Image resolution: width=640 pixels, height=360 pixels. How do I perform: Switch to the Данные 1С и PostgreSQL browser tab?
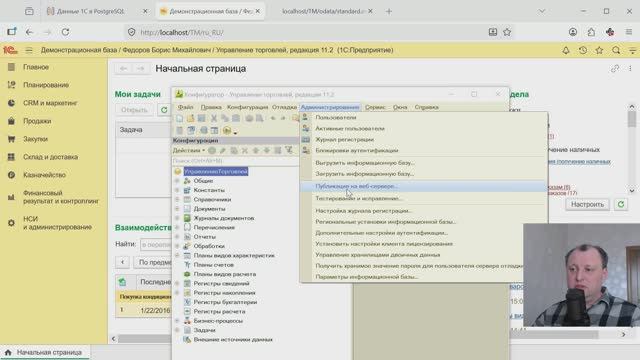tap(97, 11)
